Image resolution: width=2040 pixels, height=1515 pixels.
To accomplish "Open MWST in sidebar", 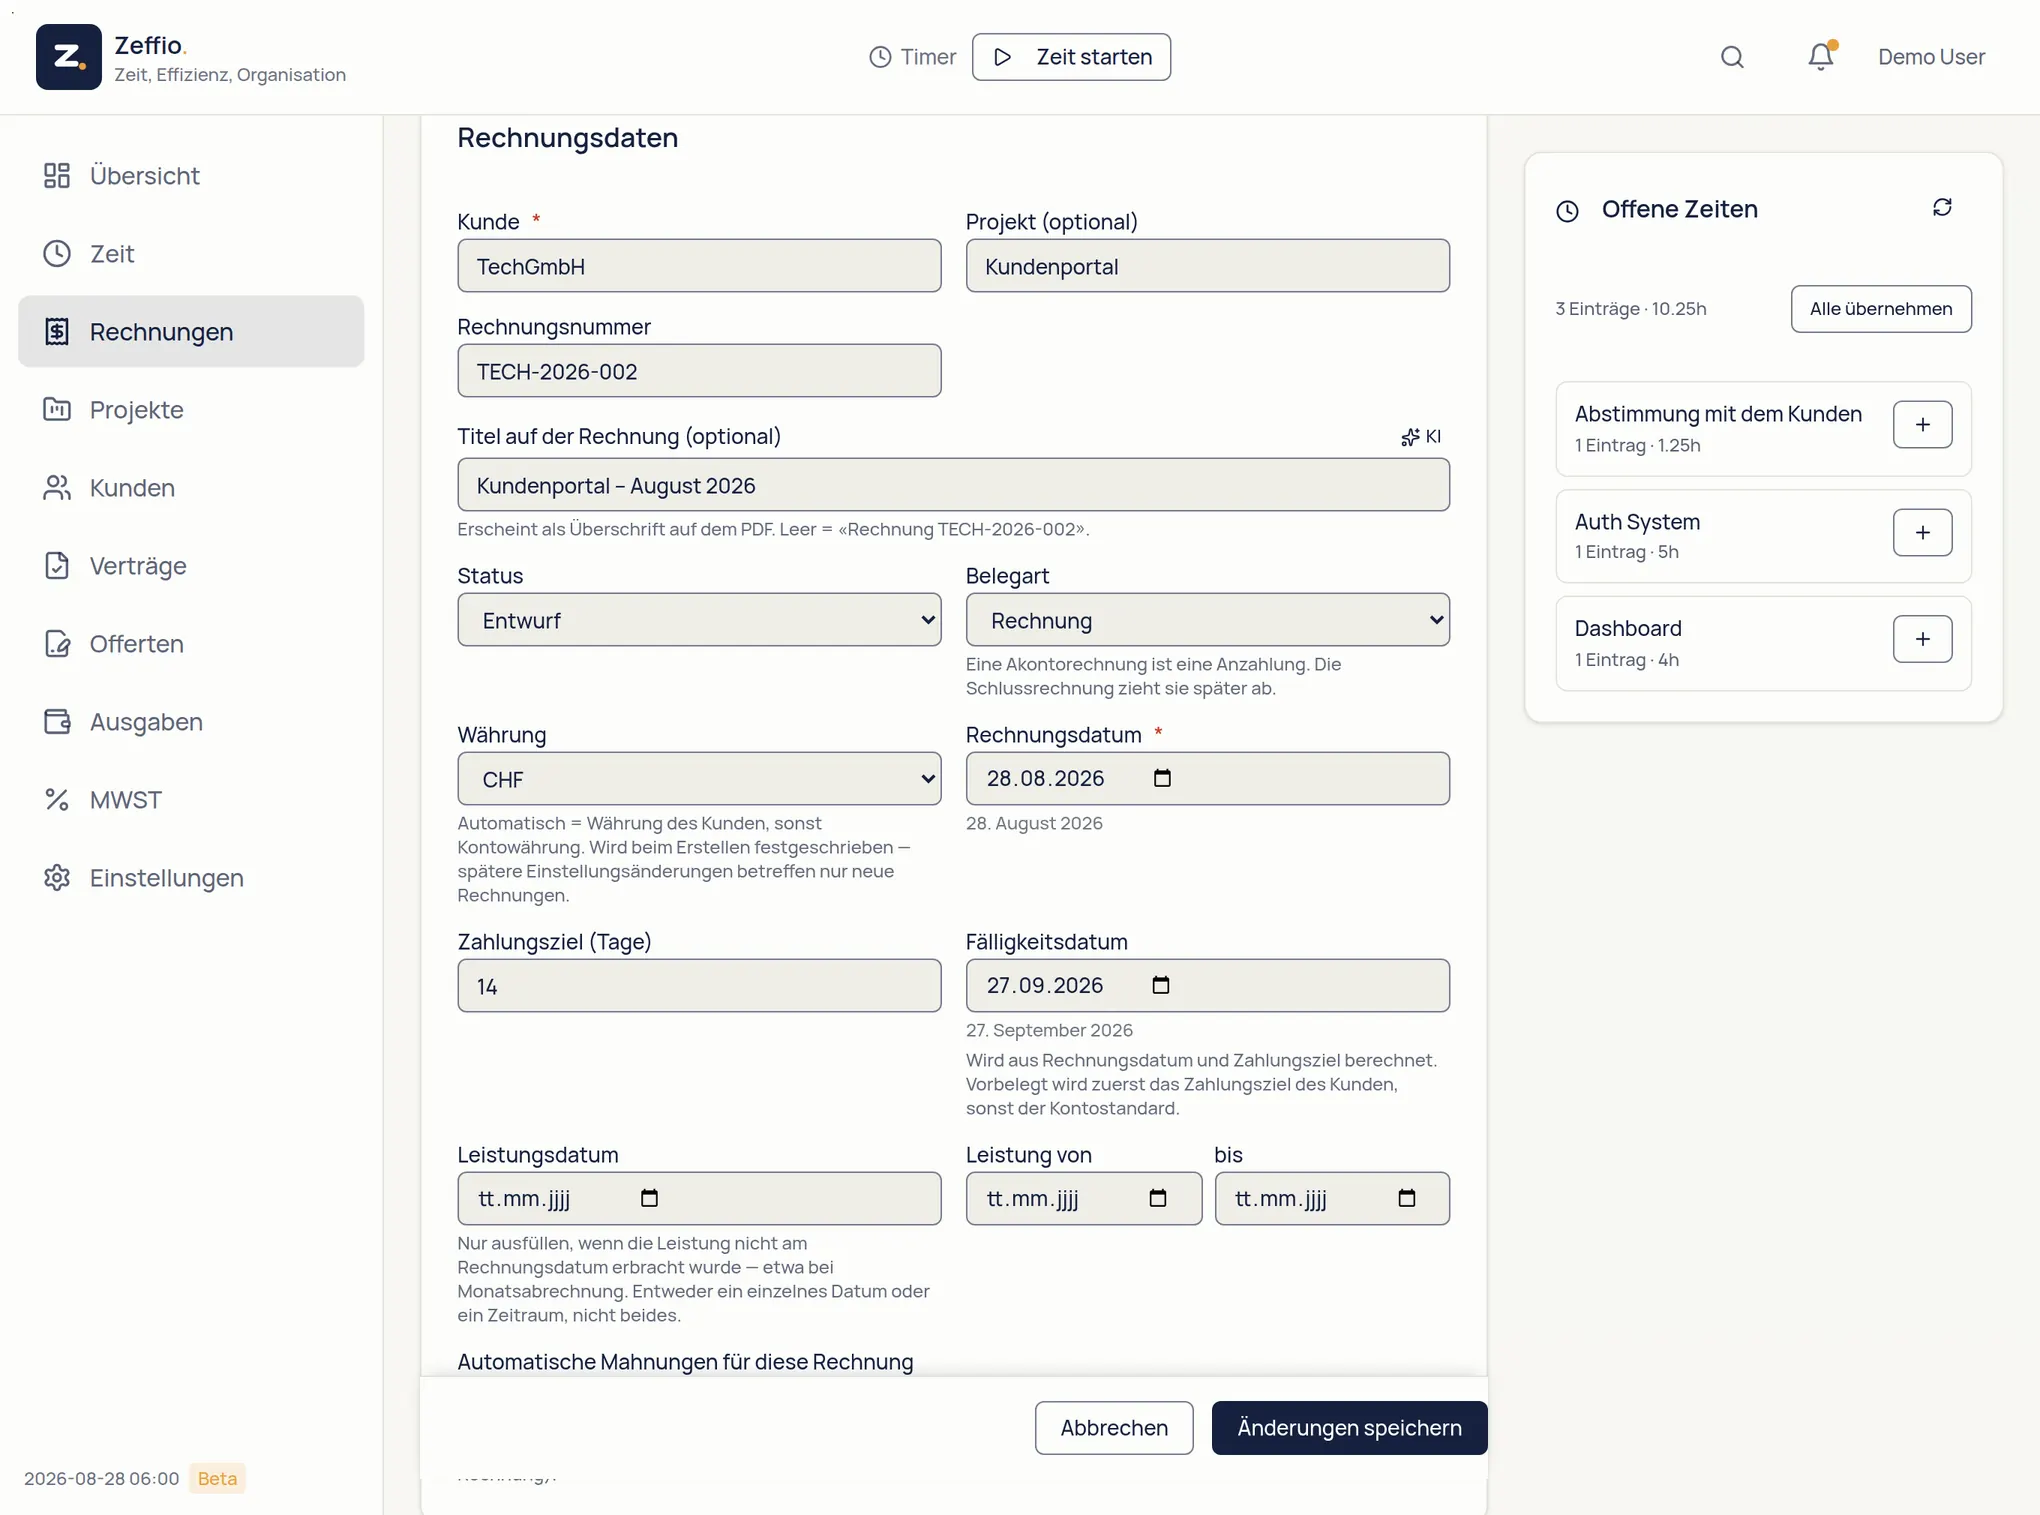I will pyautogui.click(x=191, y=799).
